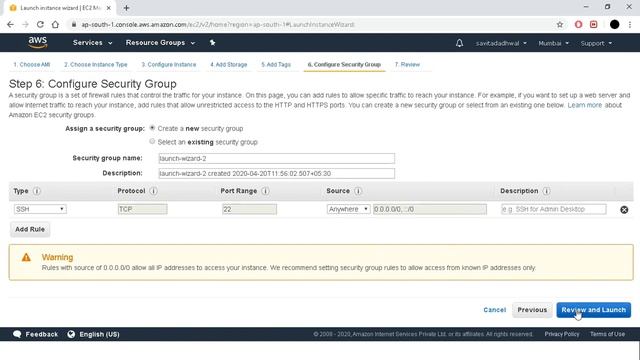Open the Mumbai region dropdown
This screenshot has width=640, height=360.
(x=553, y=43)
